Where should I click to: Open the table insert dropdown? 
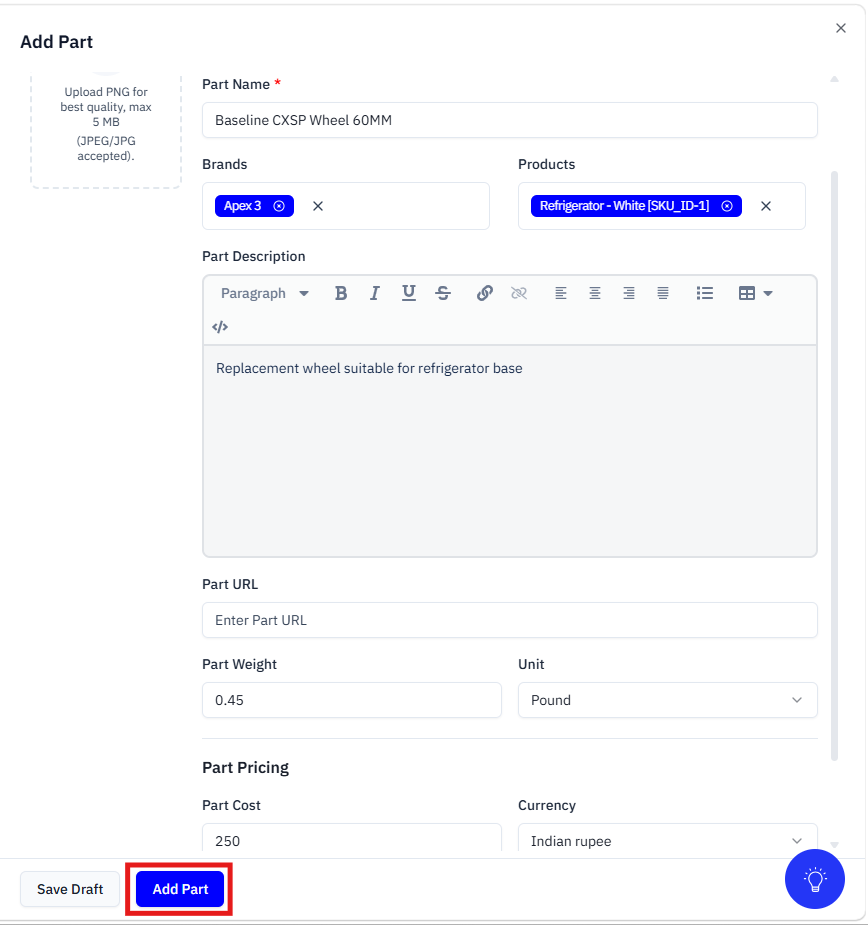click(x=755, y=293)
